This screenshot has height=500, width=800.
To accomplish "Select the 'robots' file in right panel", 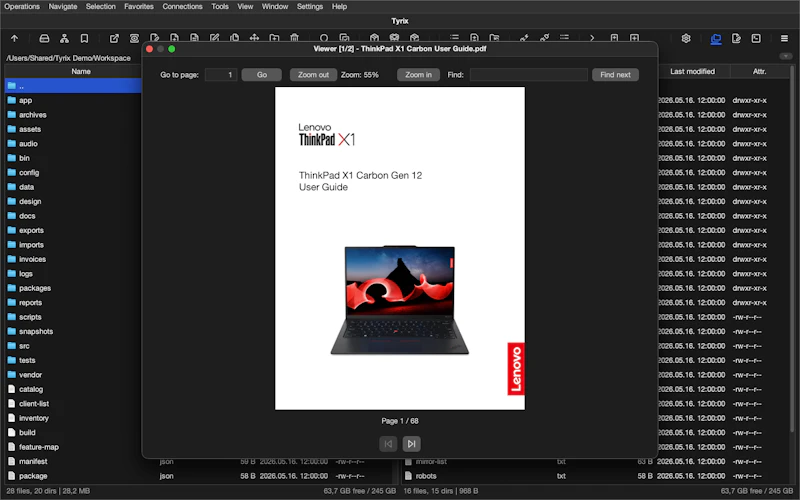I will pyautogui.click(x=426, y=476).
